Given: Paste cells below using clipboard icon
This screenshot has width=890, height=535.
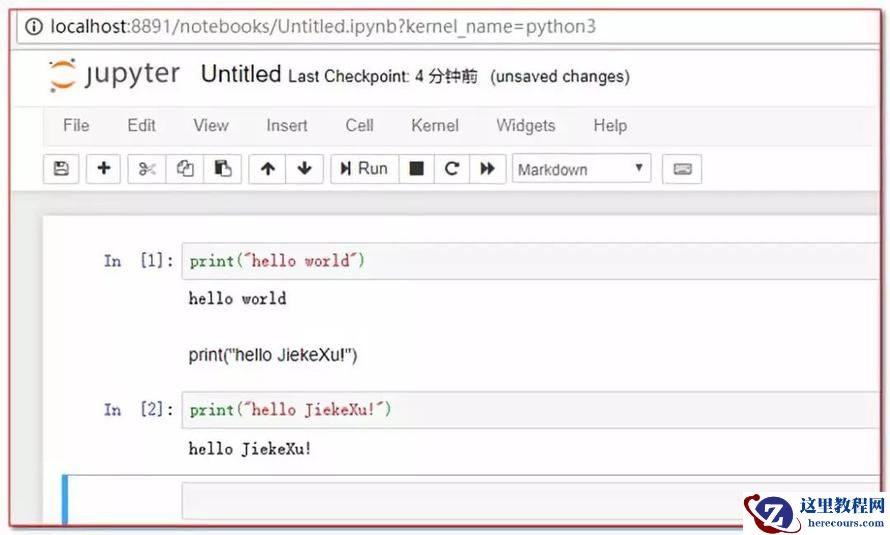Looking at the screenshot, I should click(x=223, y=169).
